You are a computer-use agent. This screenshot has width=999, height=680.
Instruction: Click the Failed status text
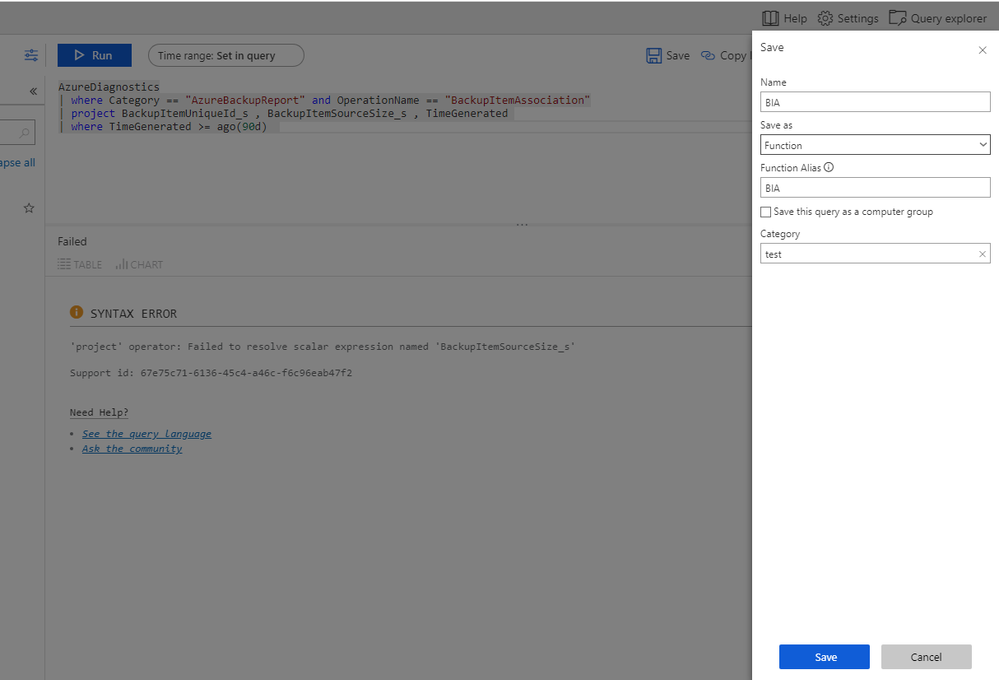72,242
